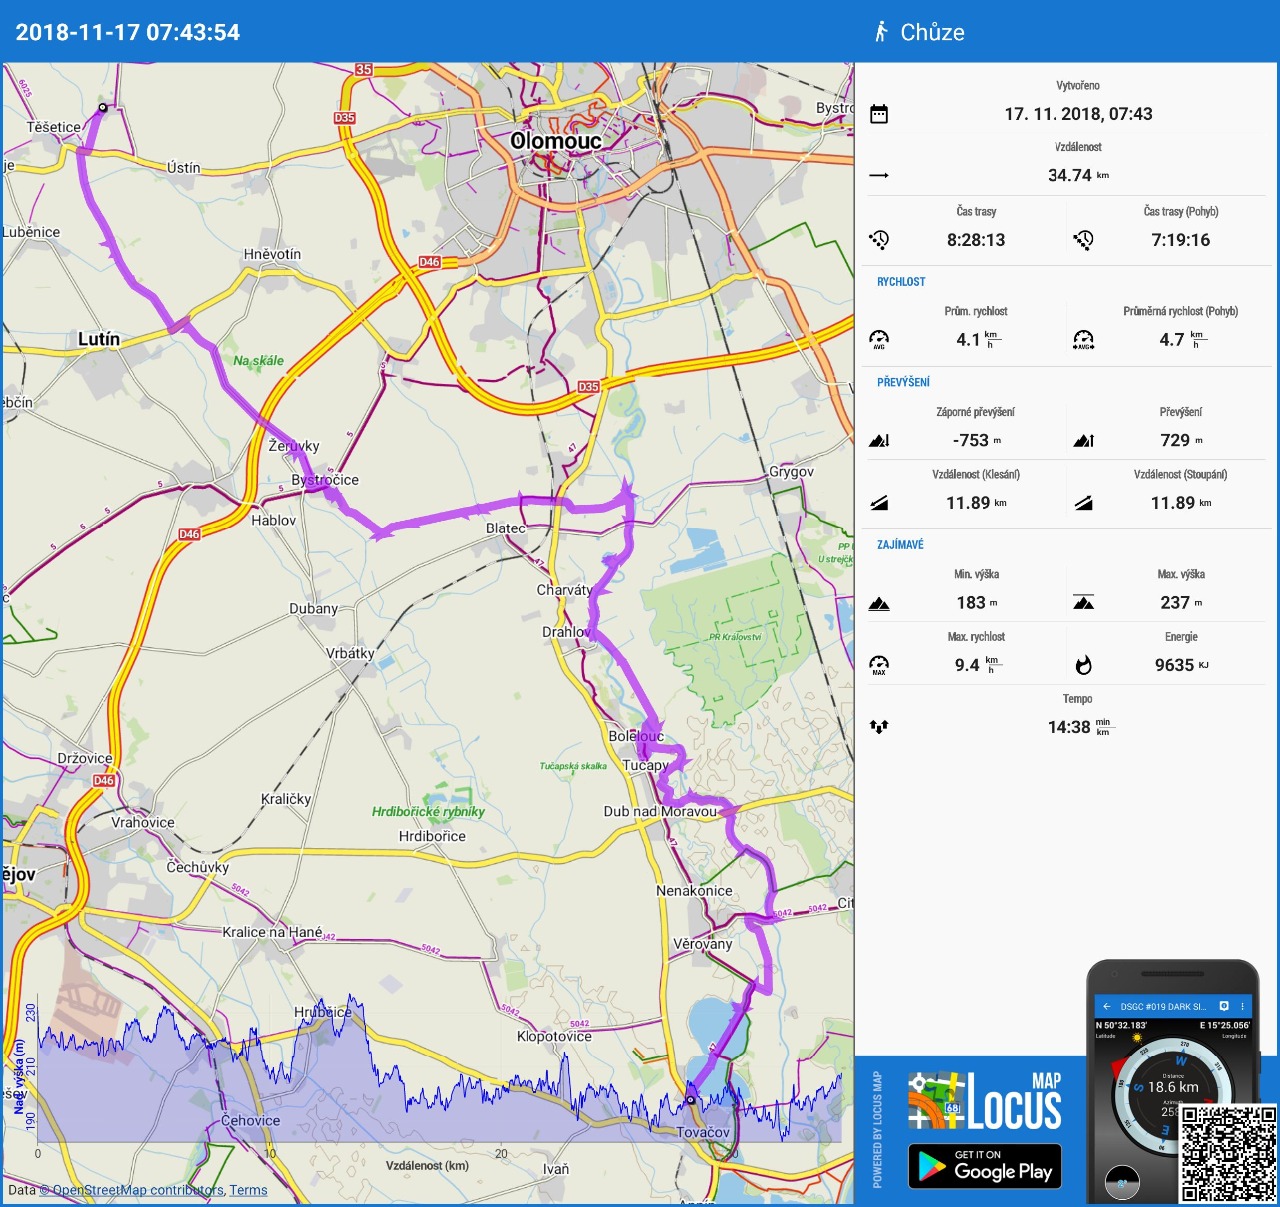This screenshot has width=1280, height=1207.
Task: Click the downhill distance icon in Klesání row
Action: tap(879, 503)
